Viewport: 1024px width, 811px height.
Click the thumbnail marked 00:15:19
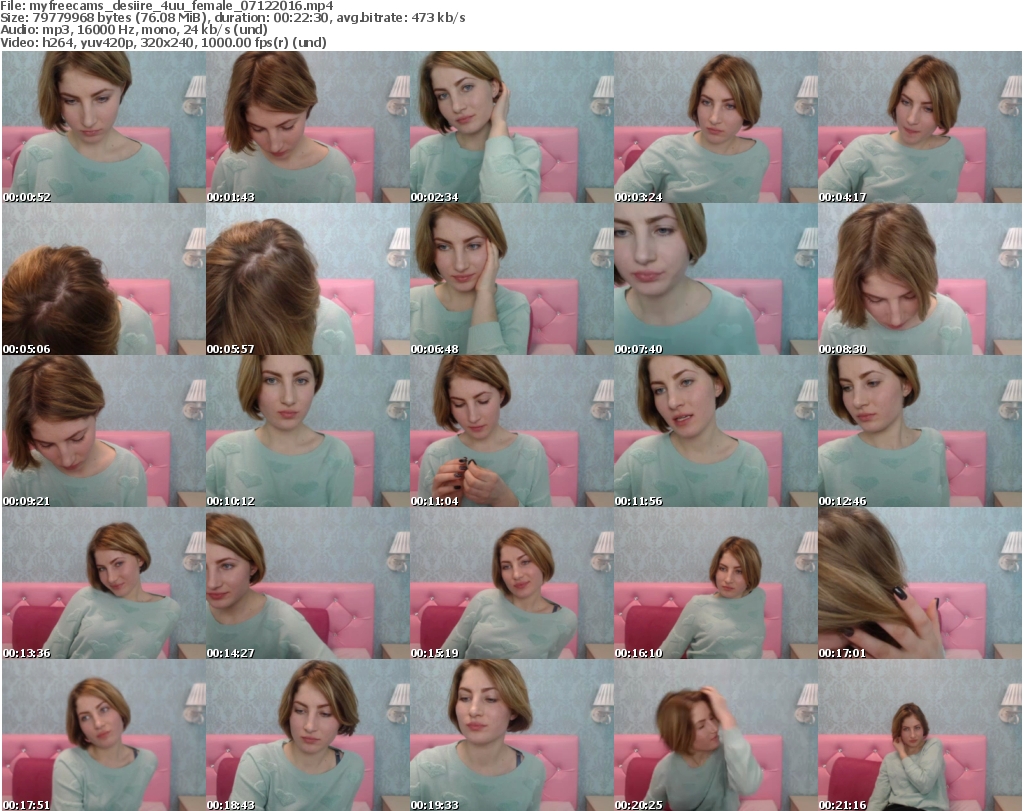click(x=511, y=583)
